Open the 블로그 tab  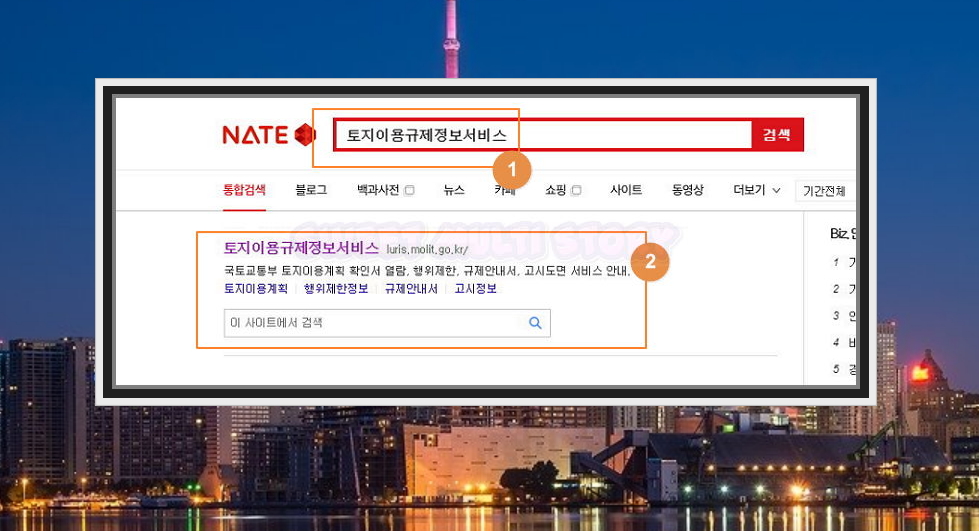pyautogui.click(x=311, y=190)
